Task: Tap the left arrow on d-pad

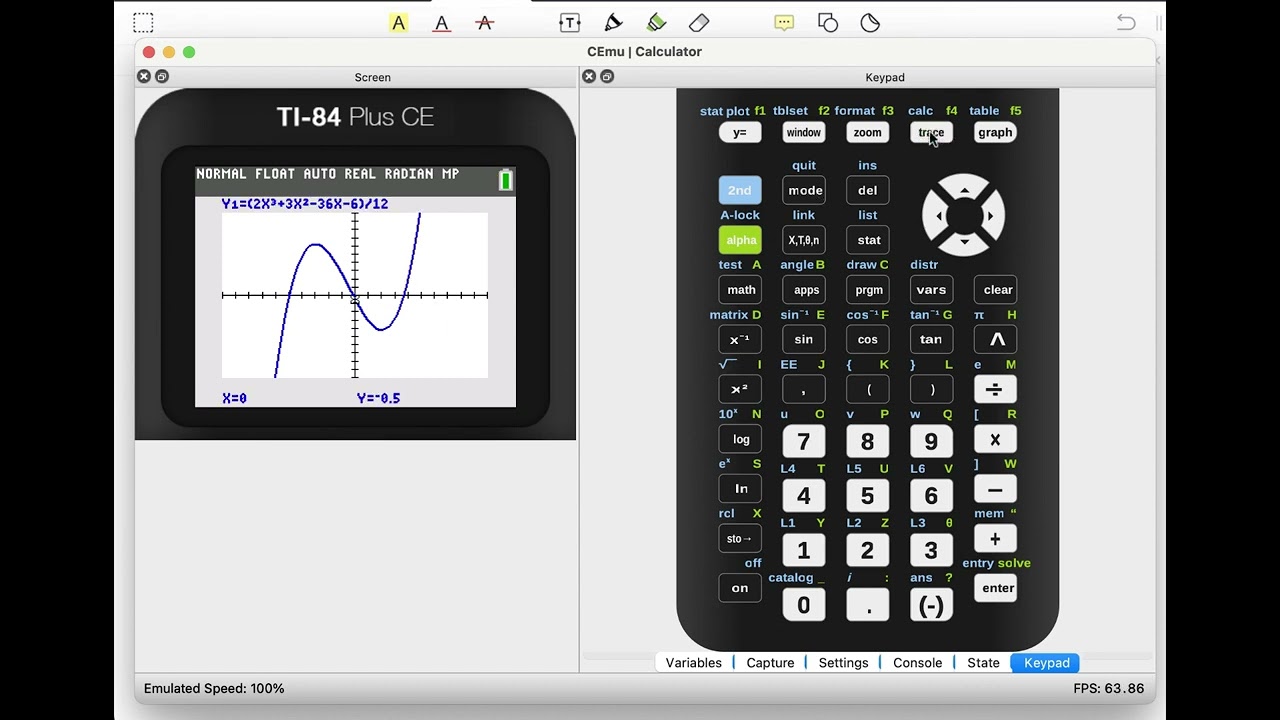Action: pyautogui.click(x=938, y=215)
